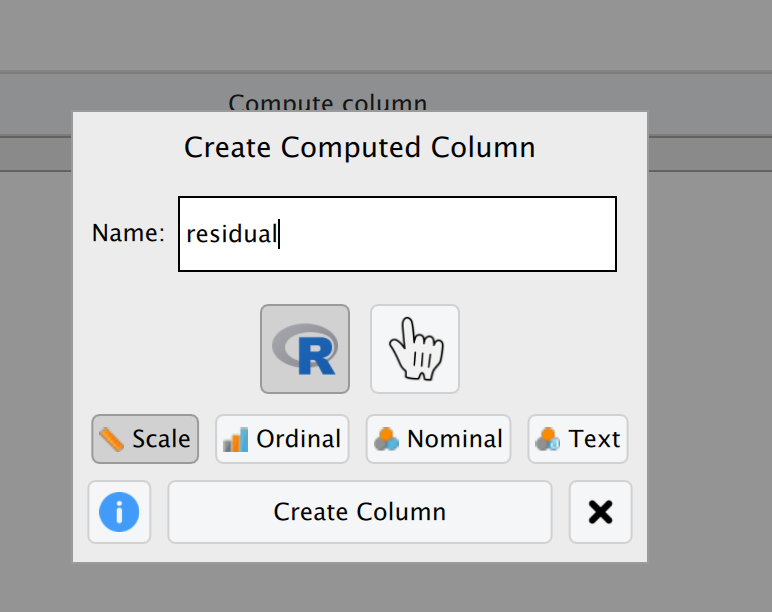Screen dimensions: 772x612
Task: Choose the drag-and-drop hand icon
Action: click(415, 349)
